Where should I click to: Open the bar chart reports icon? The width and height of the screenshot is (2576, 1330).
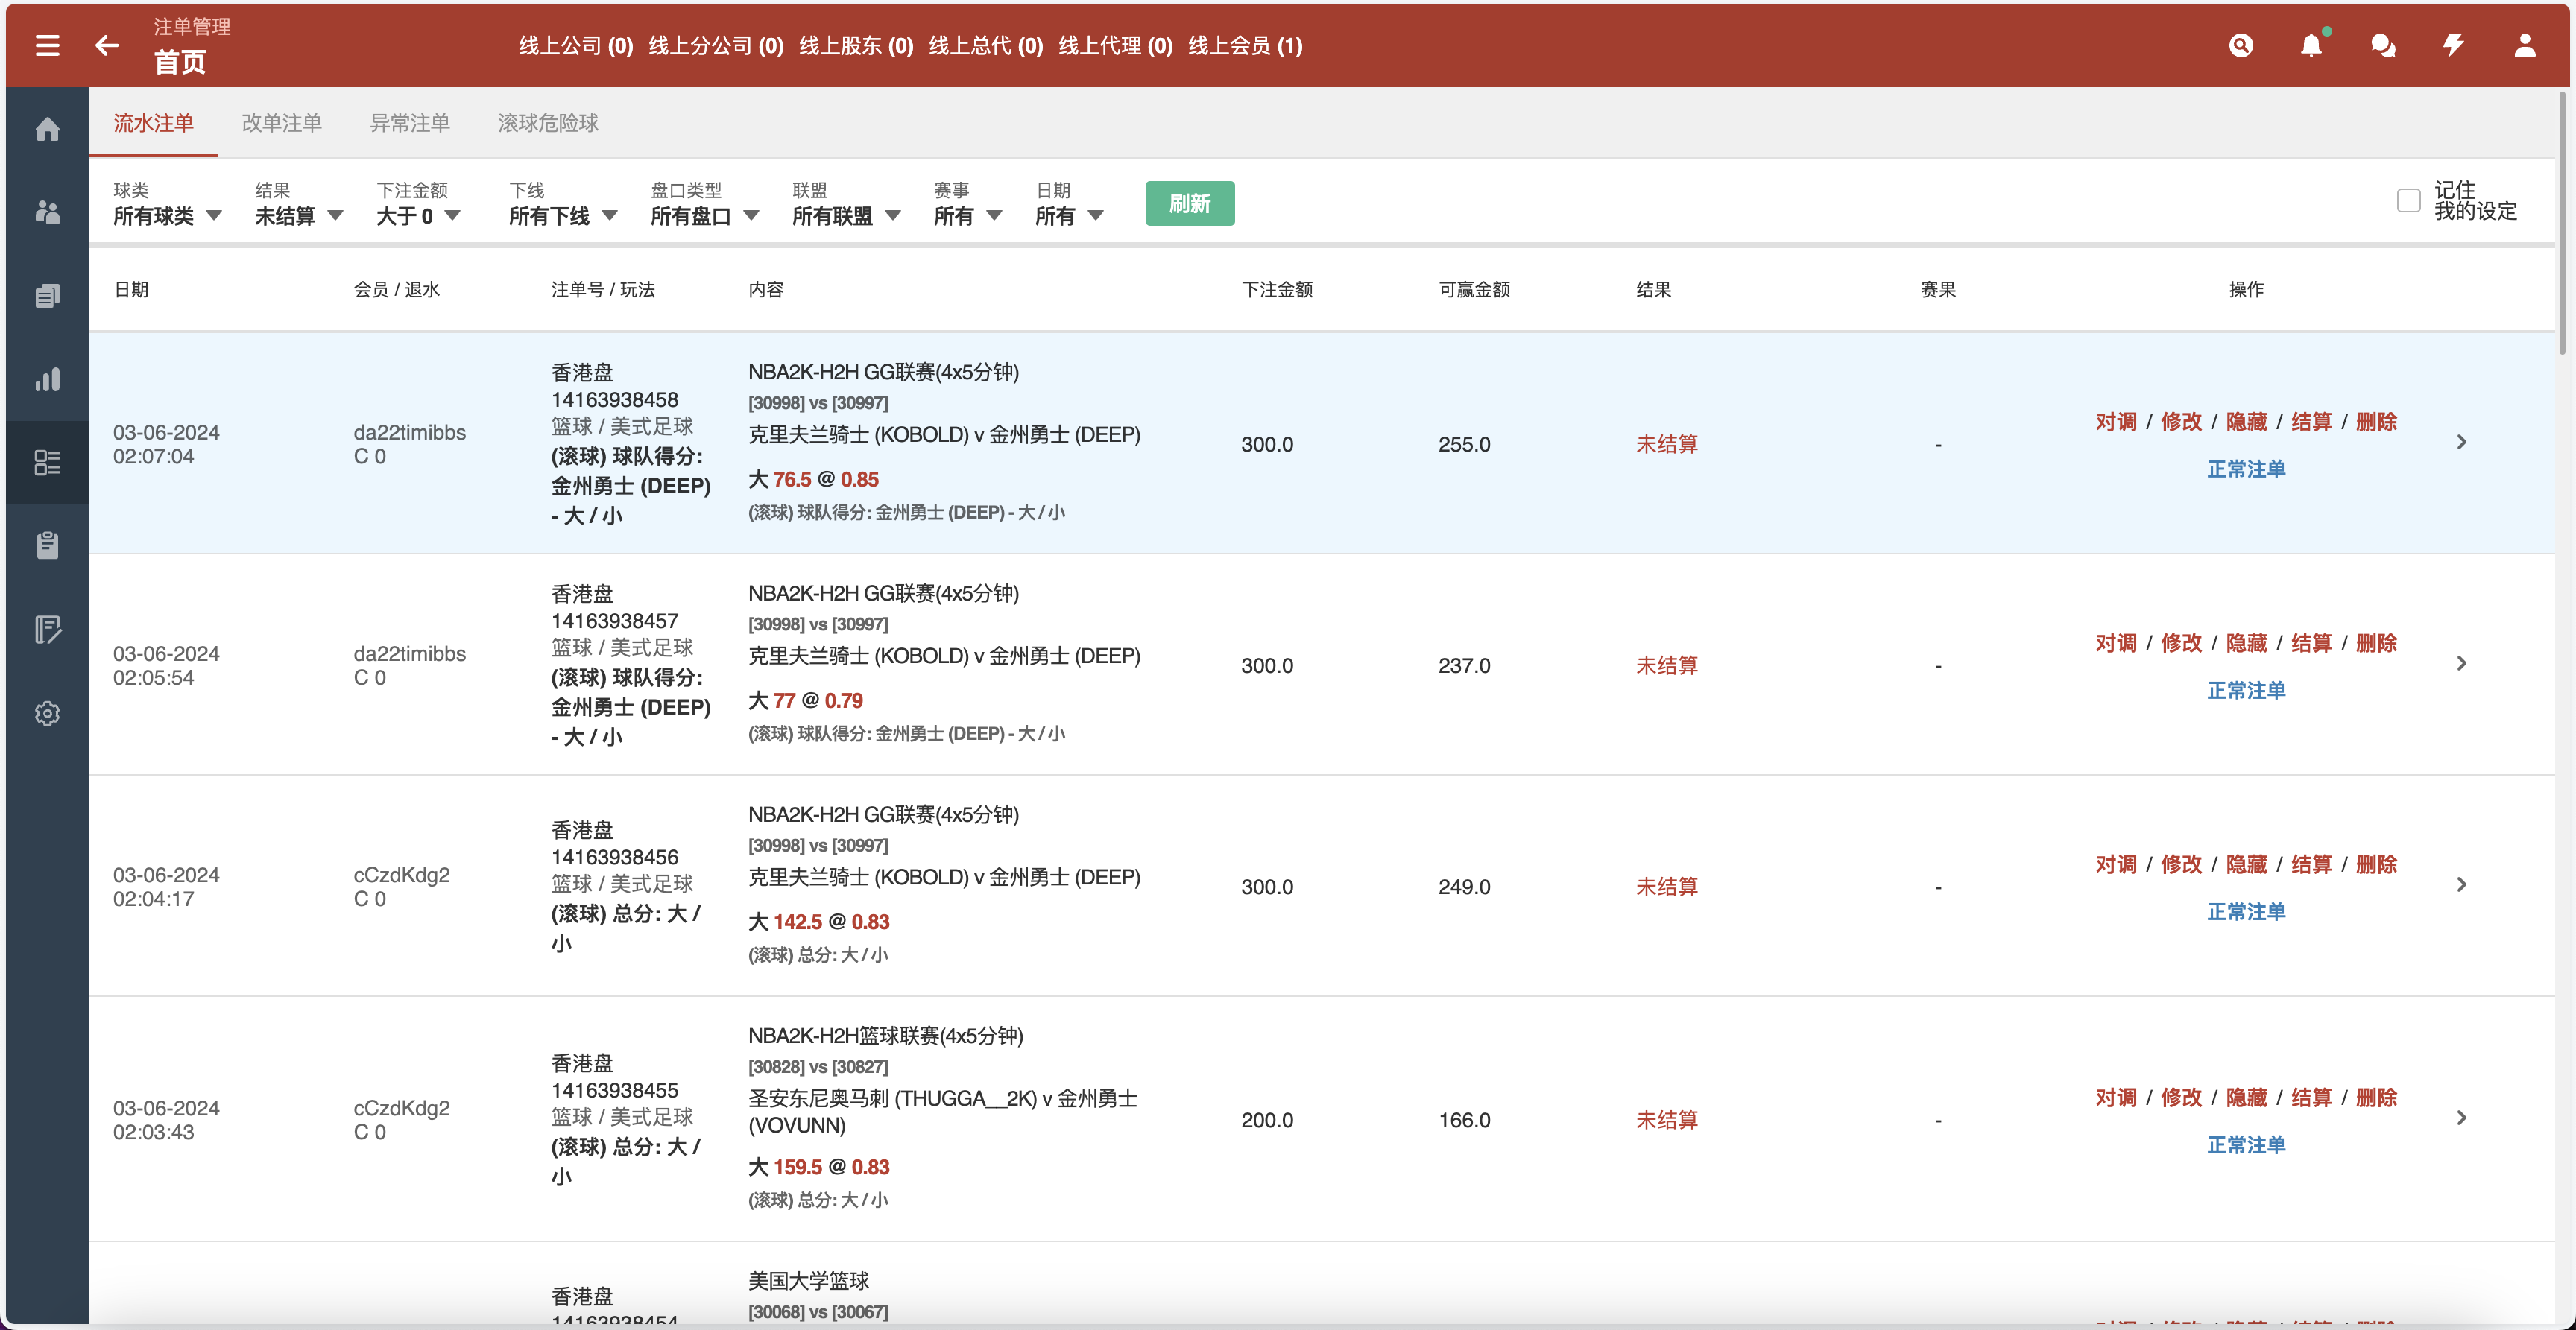click(x=47, y=379)
